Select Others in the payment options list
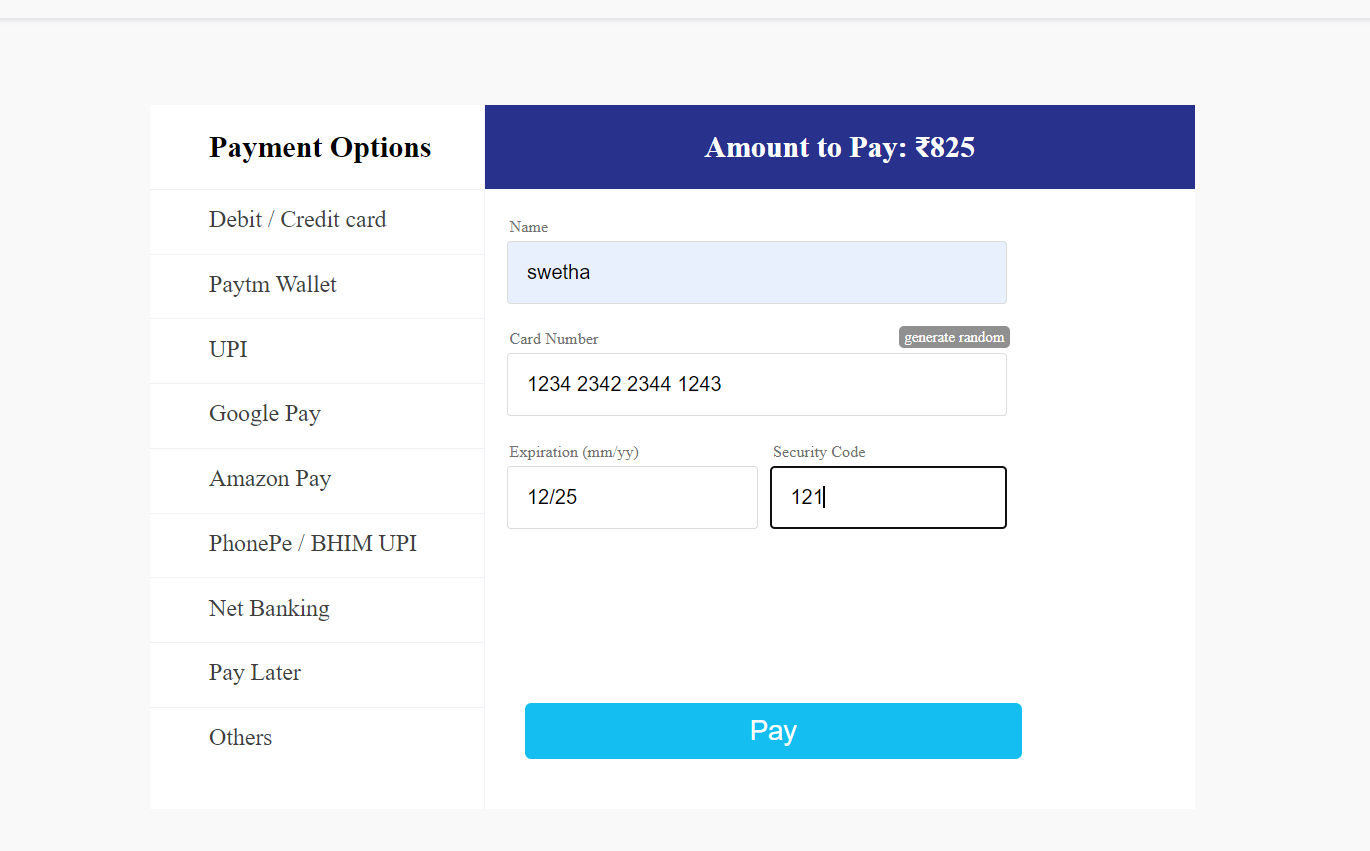 click(x=240, y=738)
